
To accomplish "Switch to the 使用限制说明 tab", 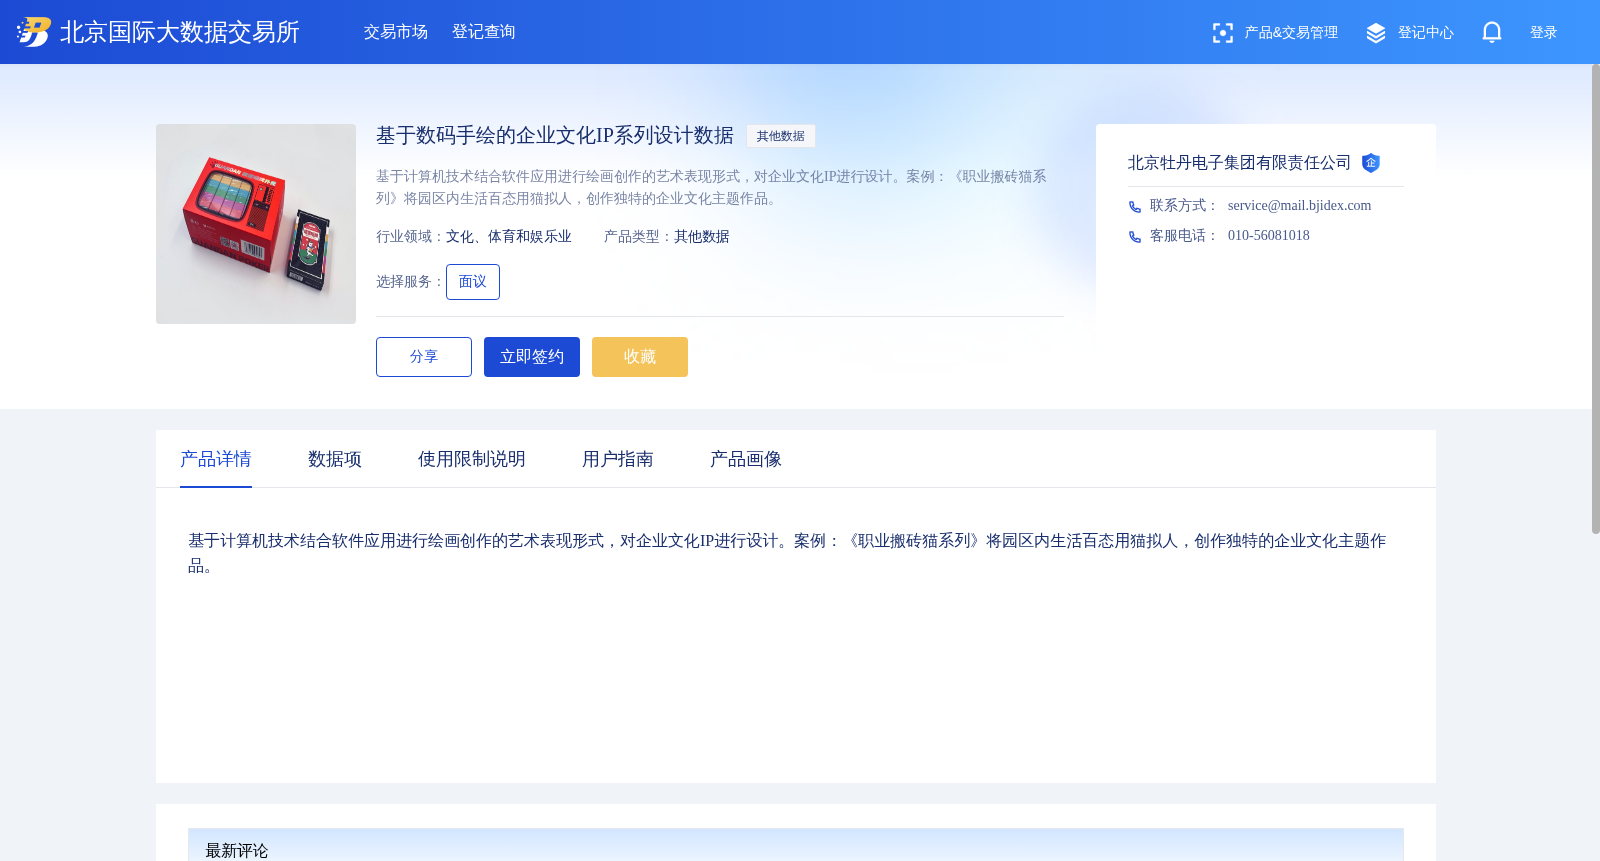I will 472,459.
